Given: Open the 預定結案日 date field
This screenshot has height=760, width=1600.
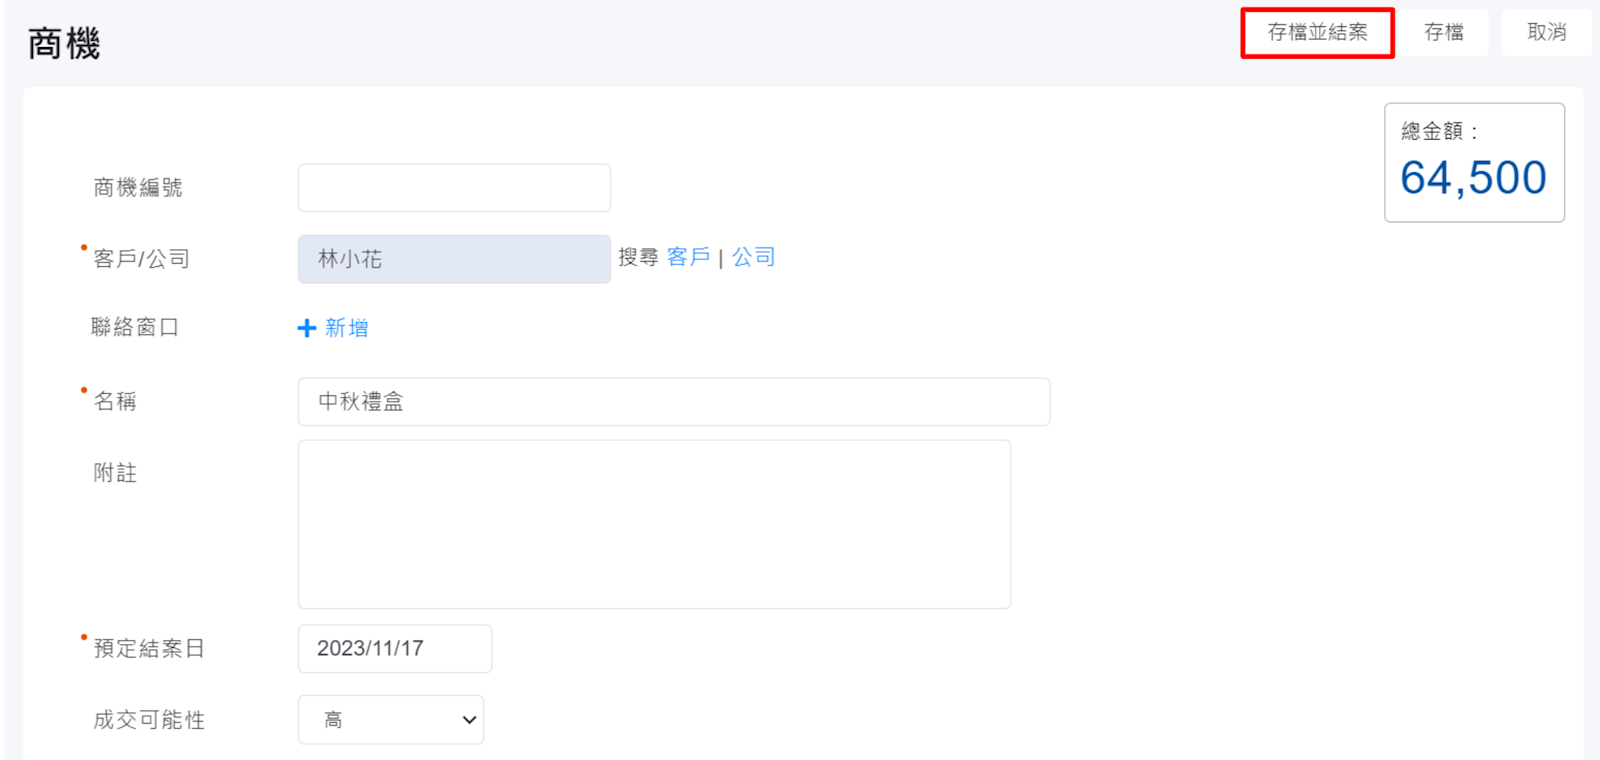Looking at the screenshot, I should coord(394,649).
